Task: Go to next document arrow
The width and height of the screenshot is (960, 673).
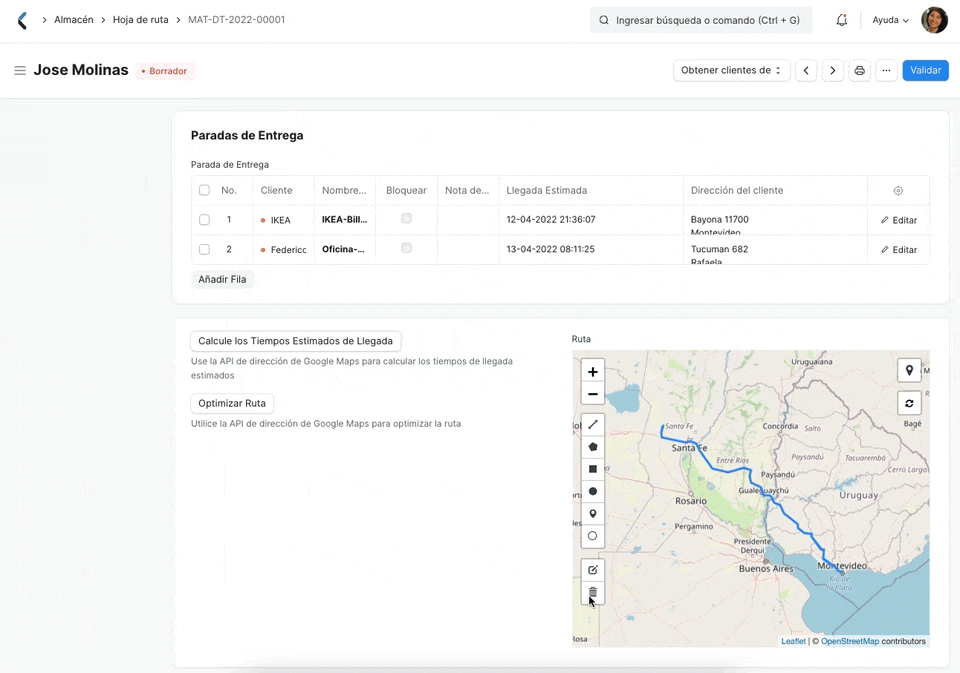Action: point(833,70)
